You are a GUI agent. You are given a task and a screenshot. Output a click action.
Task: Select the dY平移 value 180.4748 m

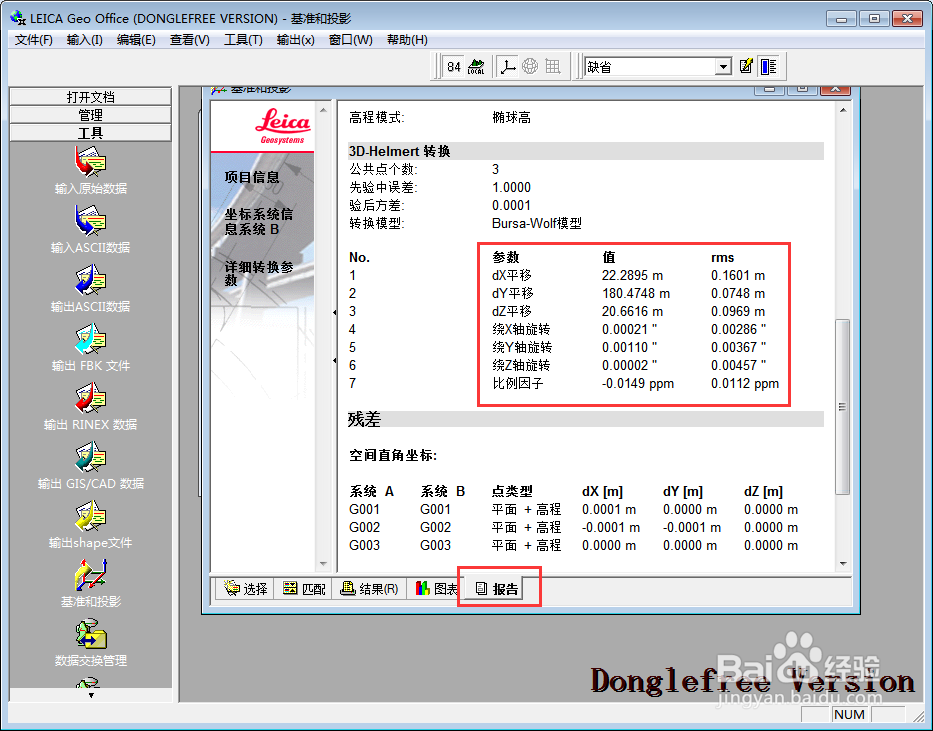(635, 293)
